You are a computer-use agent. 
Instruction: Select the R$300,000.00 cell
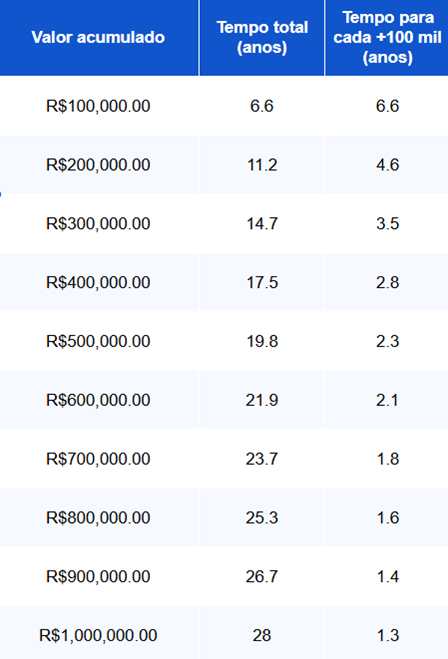98,224
